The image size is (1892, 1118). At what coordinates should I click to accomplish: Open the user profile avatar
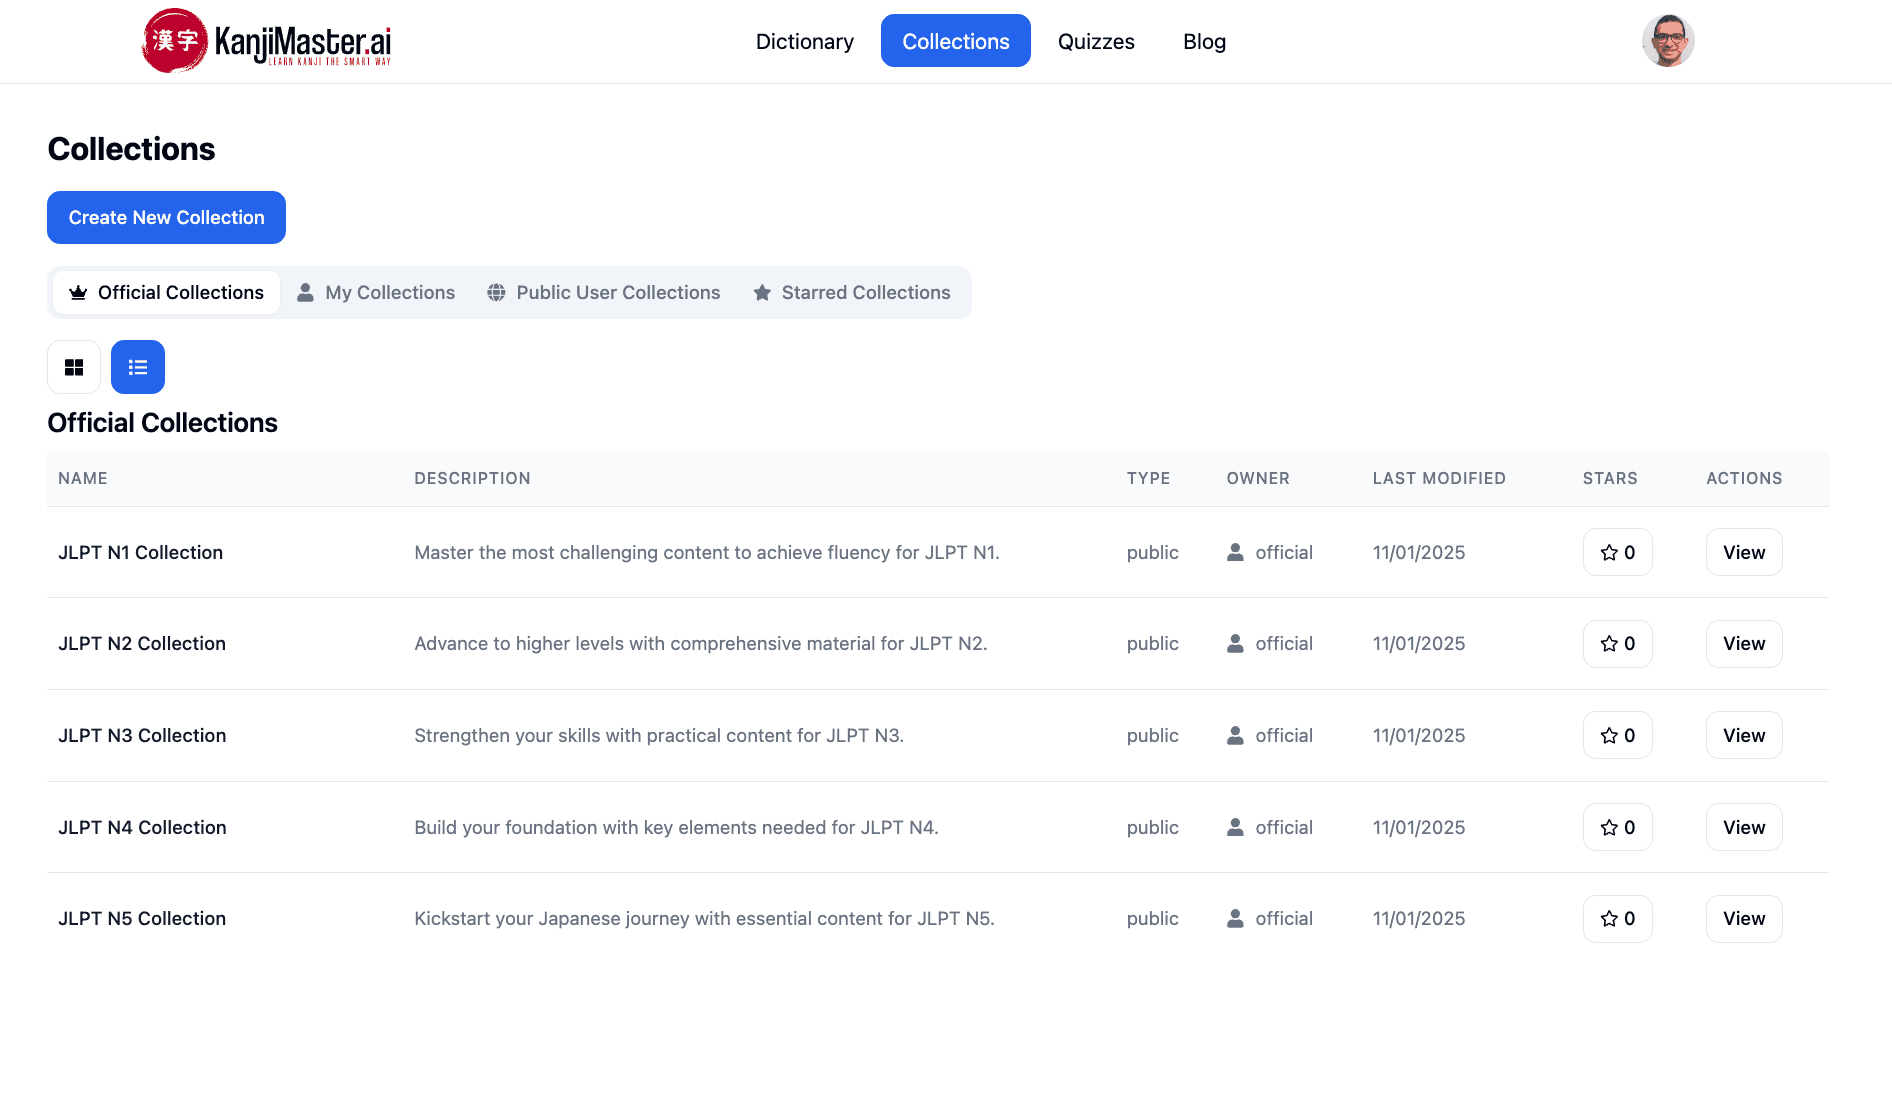pos(1667,41)
